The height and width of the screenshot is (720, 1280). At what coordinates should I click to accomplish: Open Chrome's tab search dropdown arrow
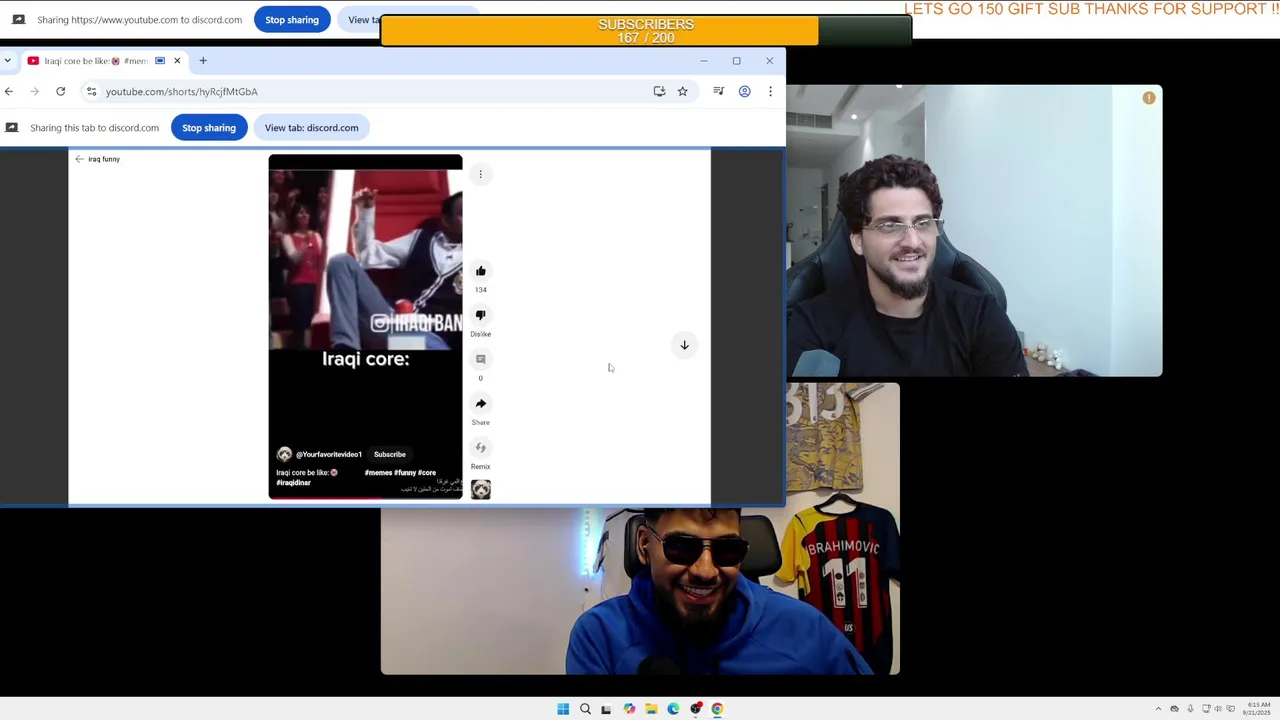point(7,61)
